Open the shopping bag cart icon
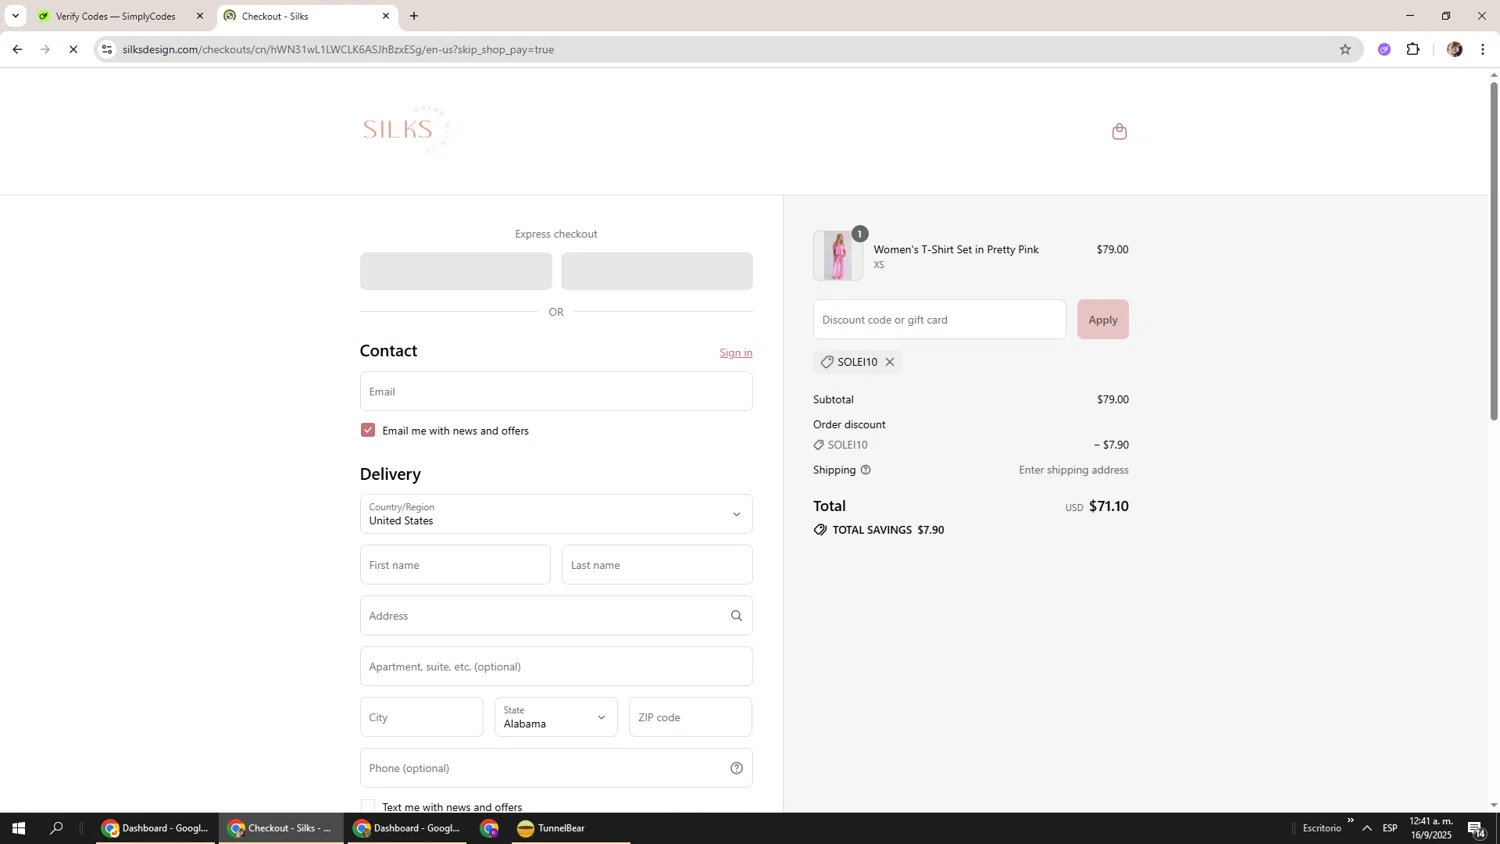 [x=1119, y=131]
